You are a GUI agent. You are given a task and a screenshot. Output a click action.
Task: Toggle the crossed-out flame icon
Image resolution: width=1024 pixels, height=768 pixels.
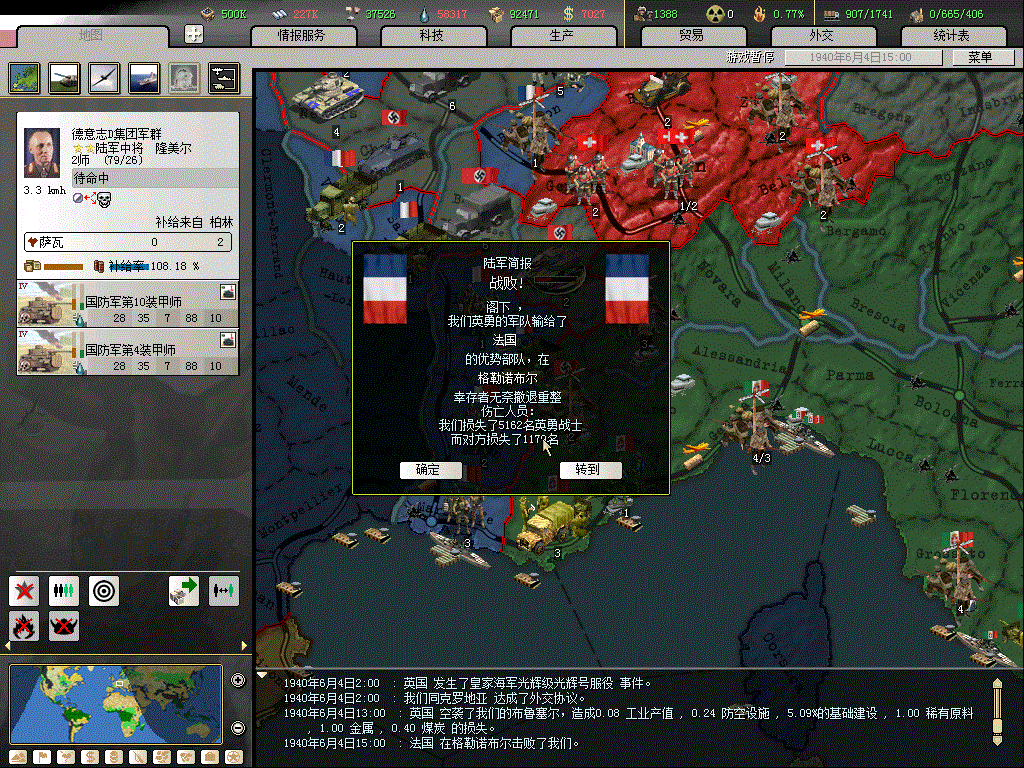(24, 626)
